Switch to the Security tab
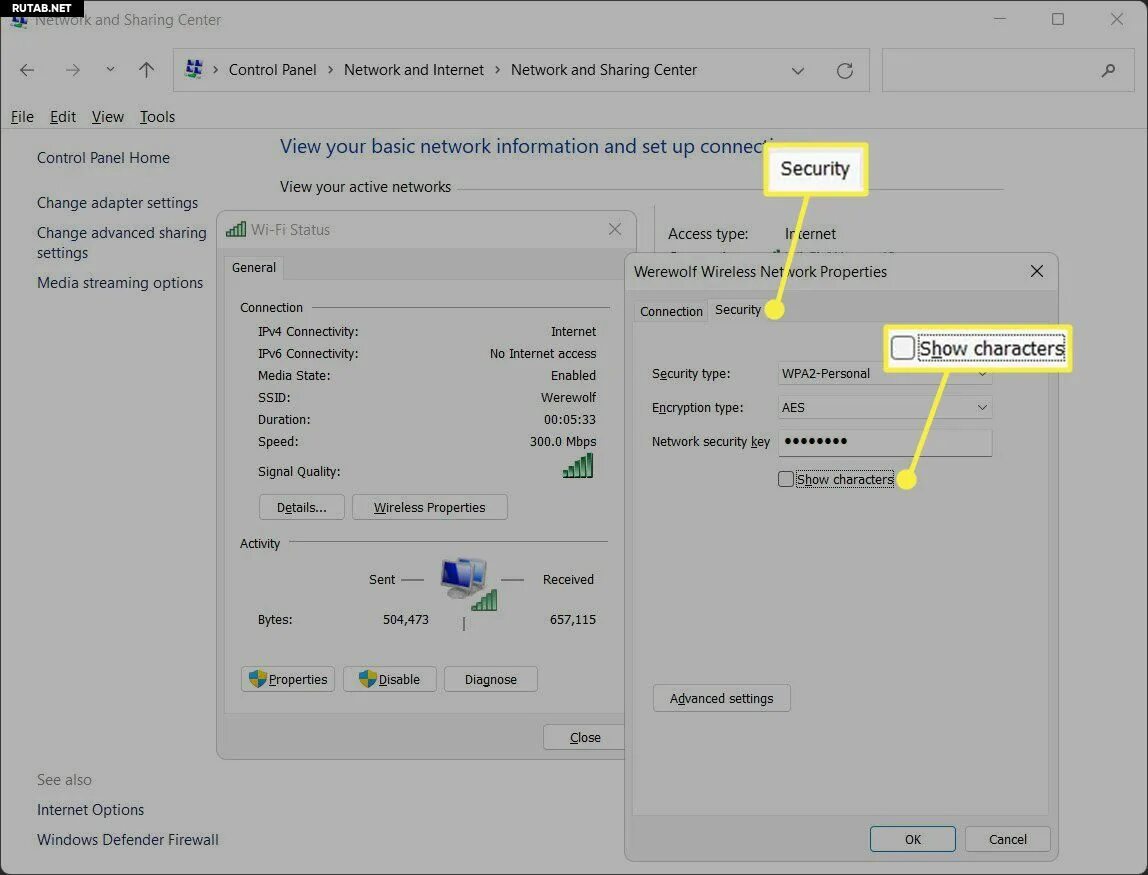This screenshot has height=875, width=1148. pyautogui.click(x=737, y=310)
